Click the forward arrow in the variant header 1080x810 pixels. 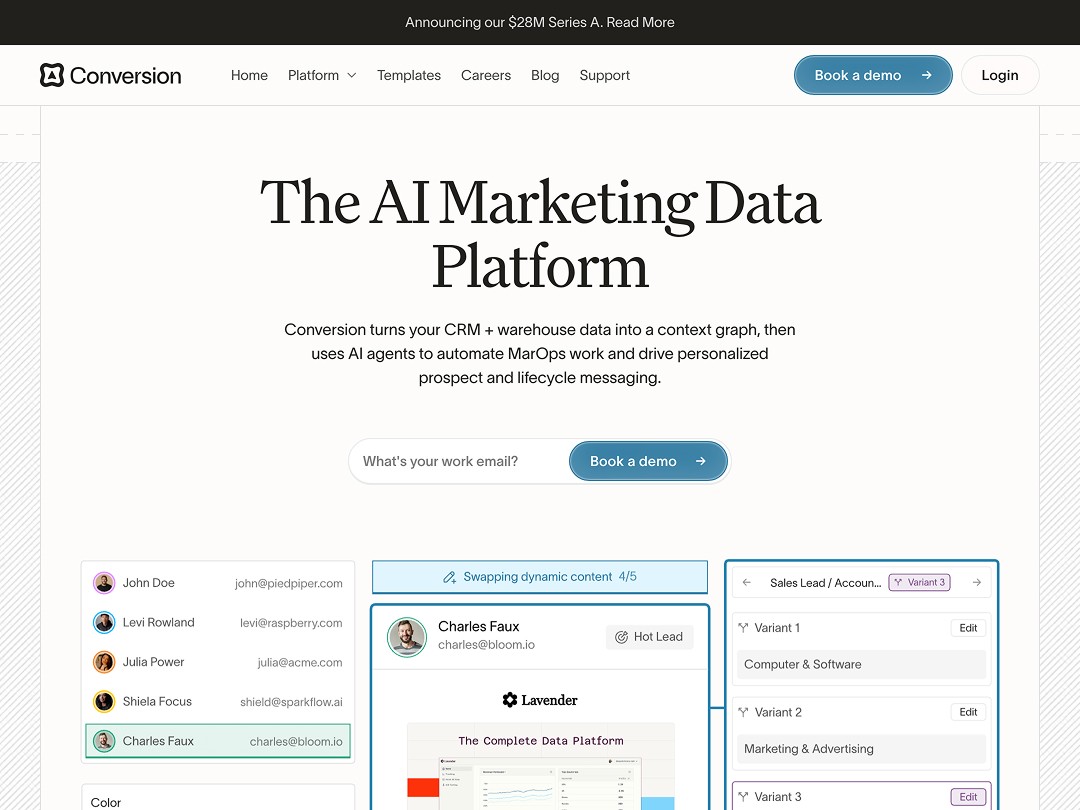(x=977, y=582)
